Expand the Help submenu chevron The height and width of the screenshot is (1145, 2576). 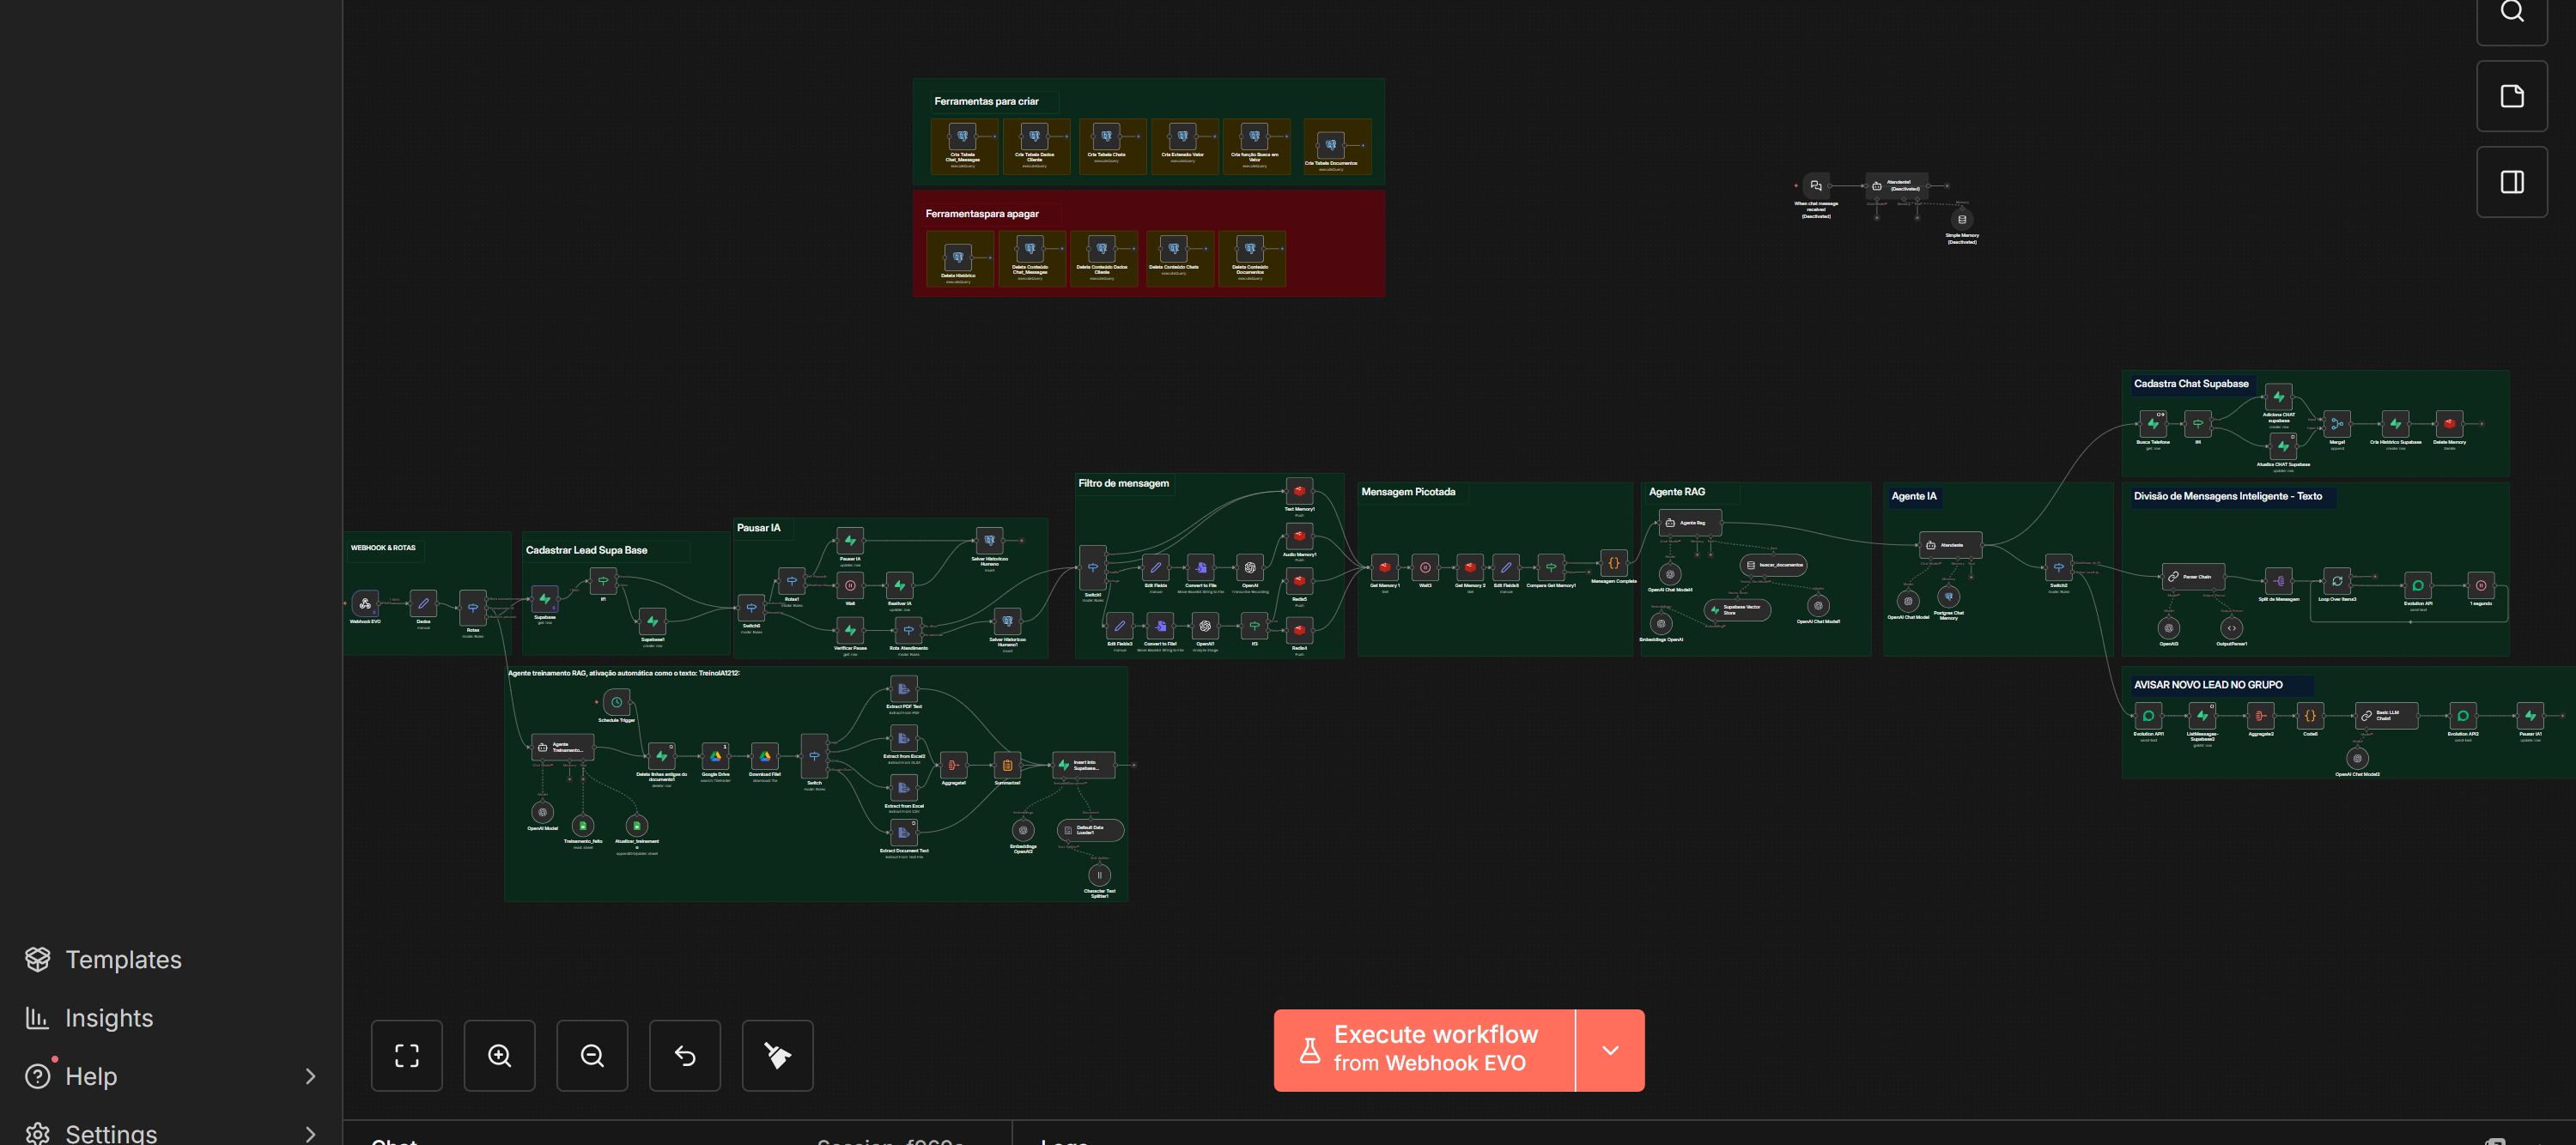coord(310,1076)
